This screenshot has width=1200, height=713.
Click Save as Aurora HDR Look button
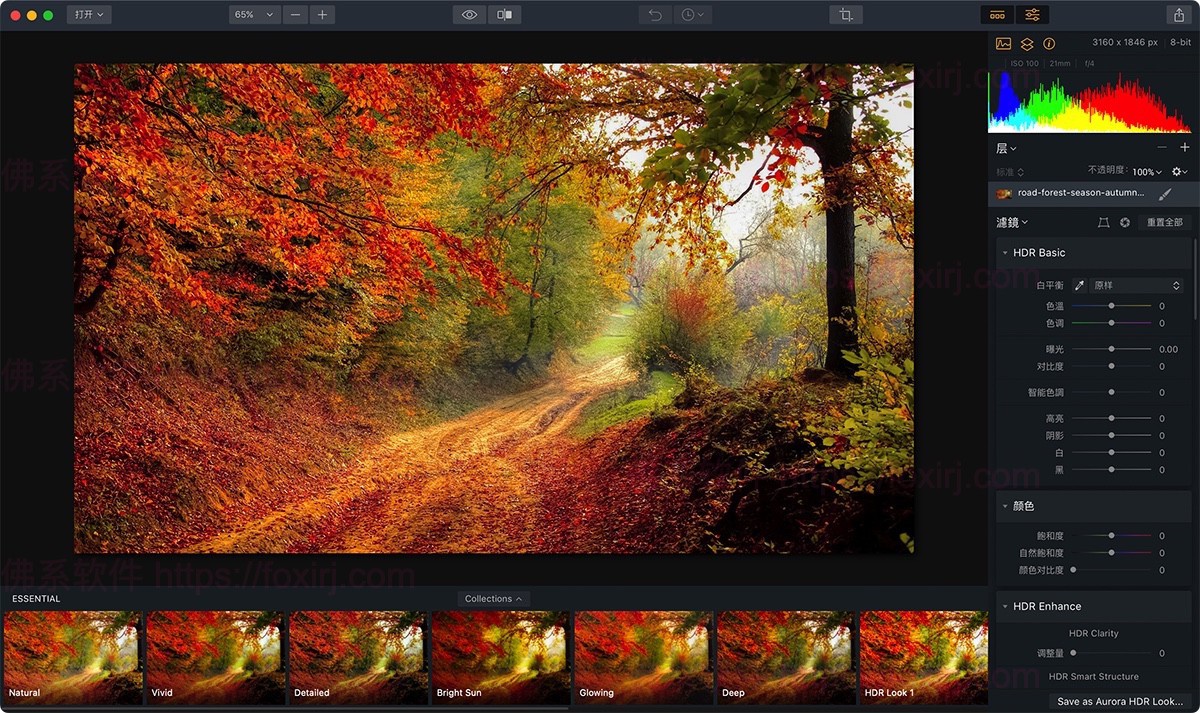pyautogui.click(x=1119, y=701)
